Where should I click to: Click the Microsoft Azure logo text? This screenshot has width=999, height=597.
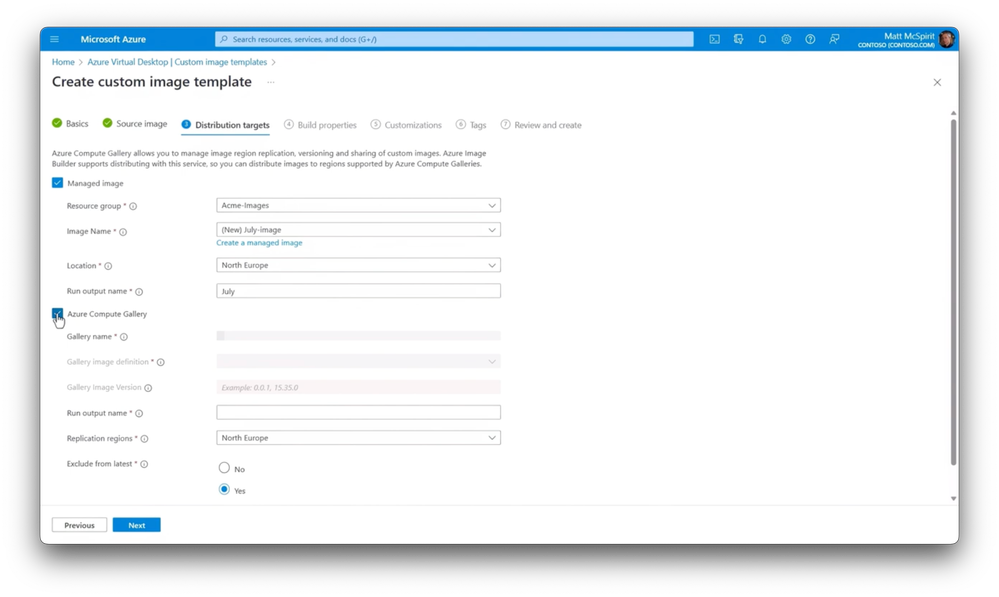(113, 39)
